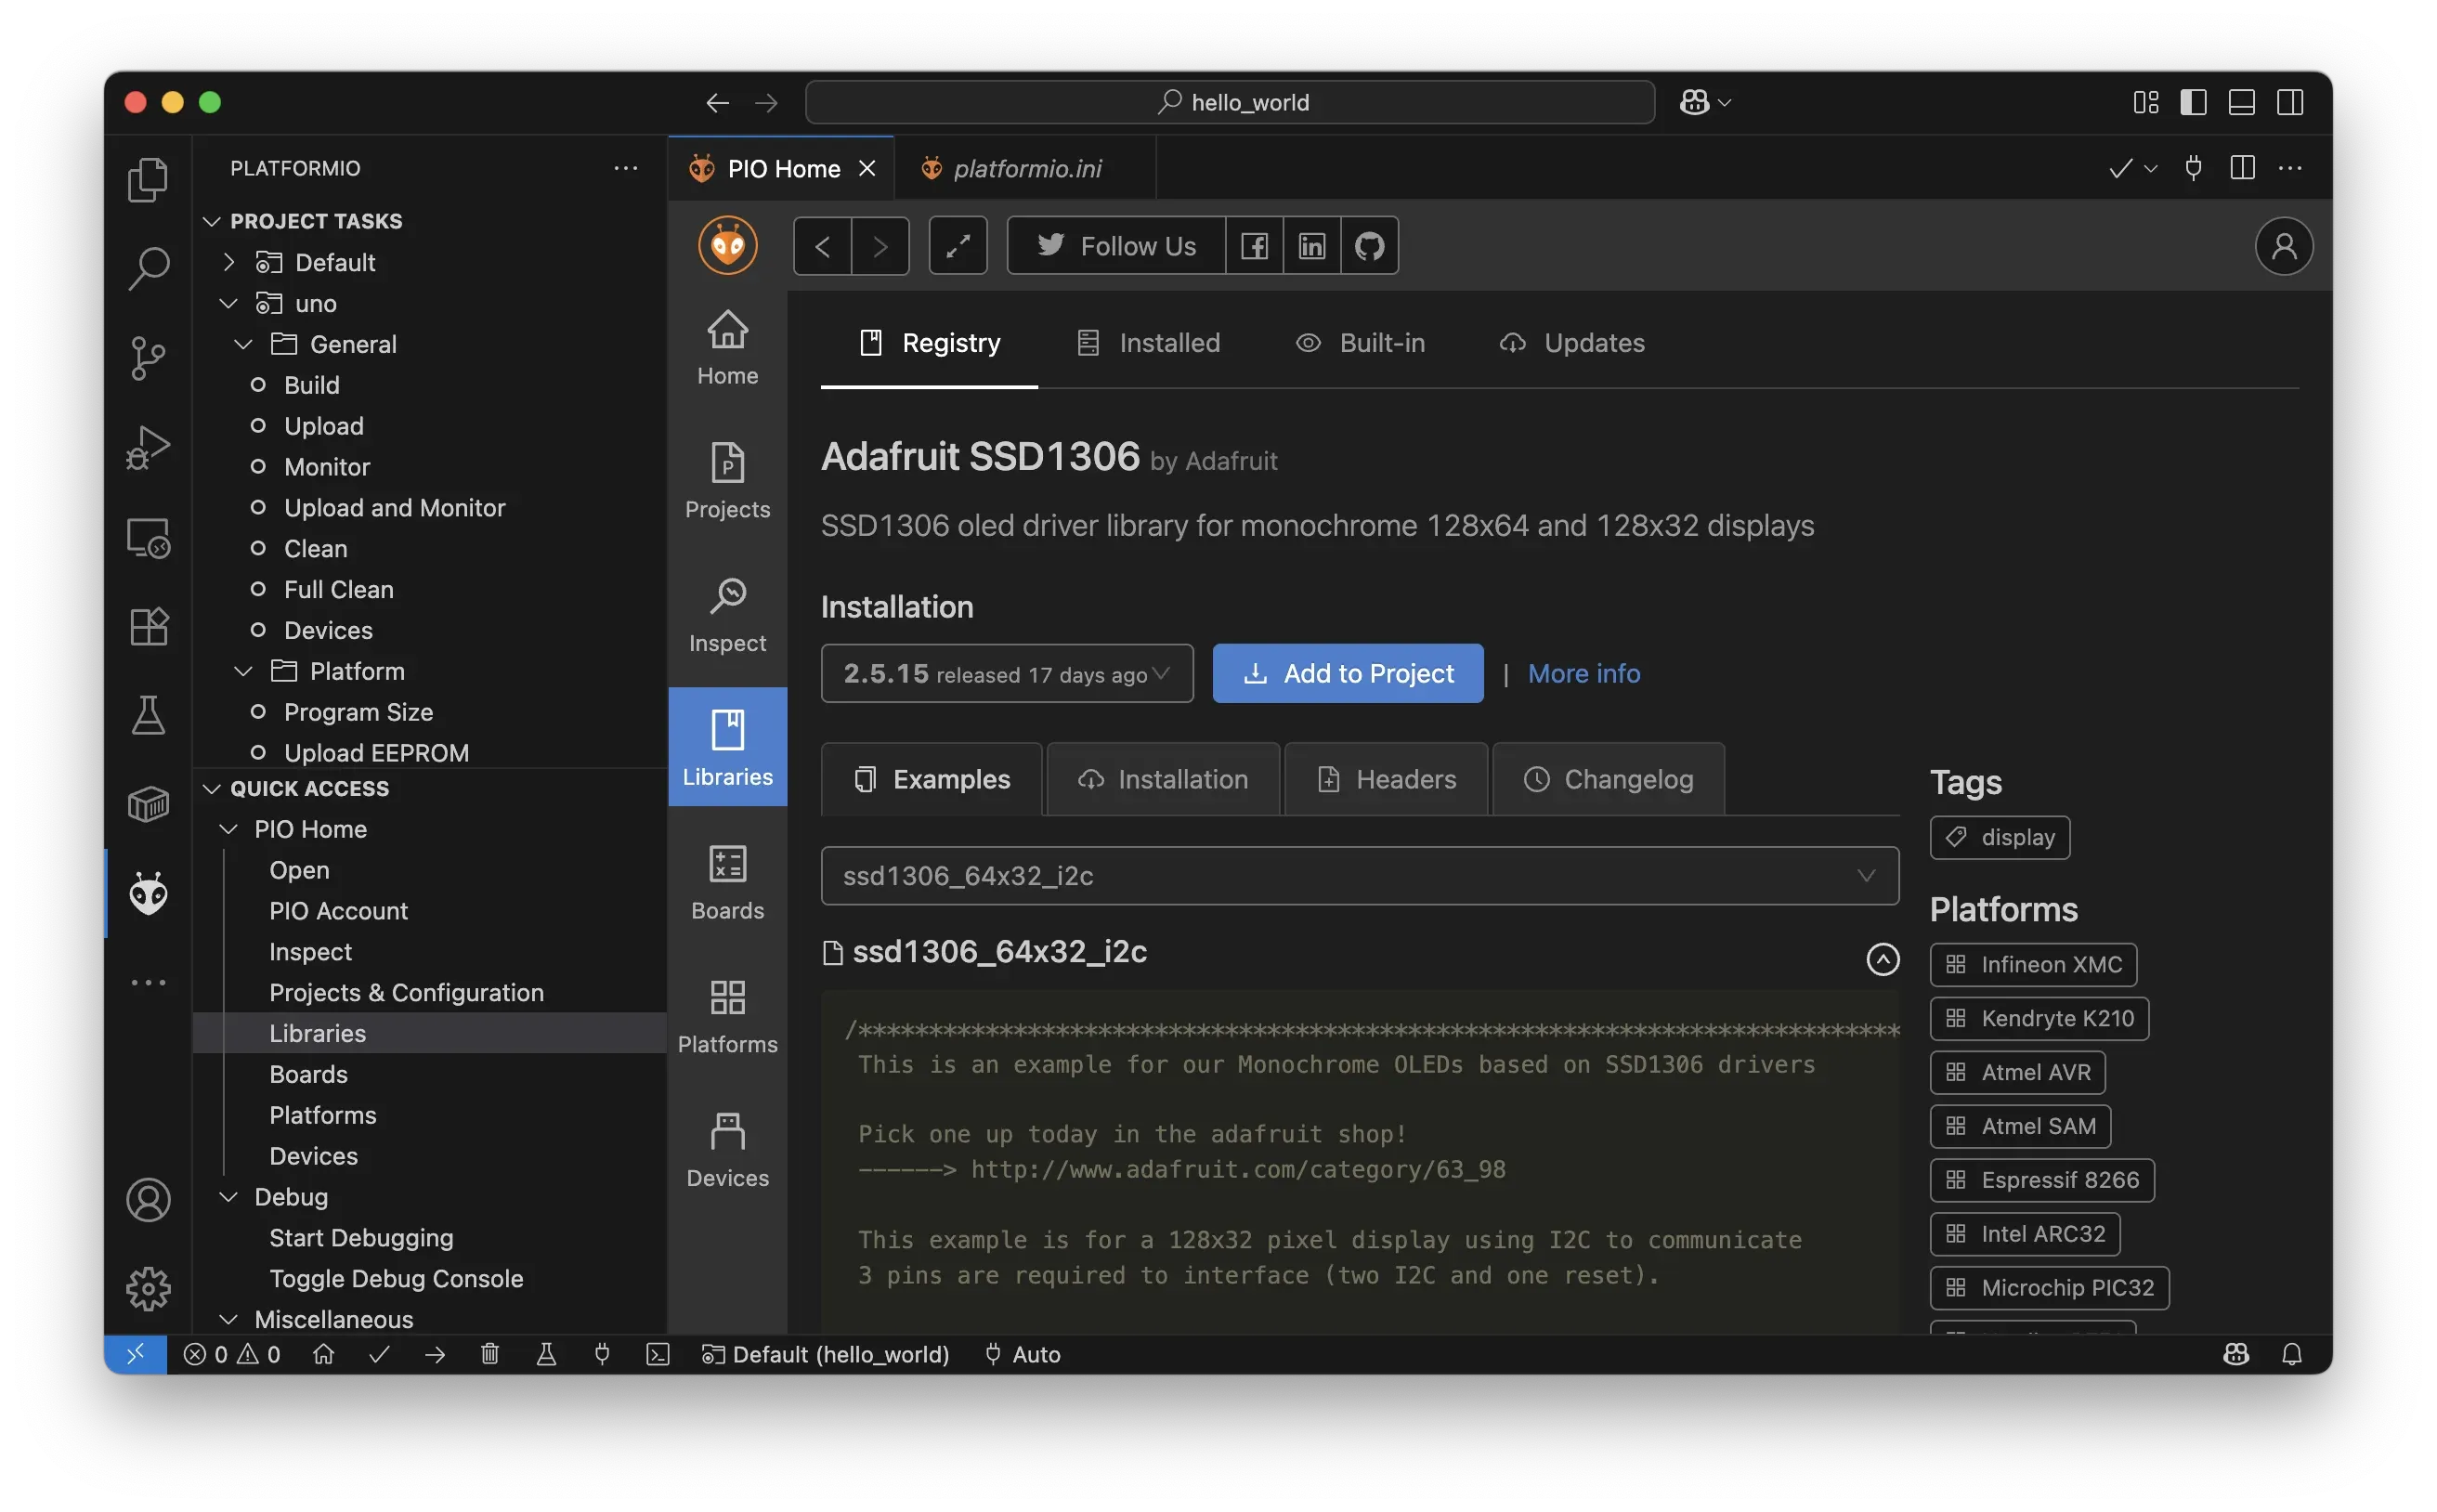The height and width of the screenshot is (1512, 2437).
Task: Open the More info link
Action: tap(1583, 673)
